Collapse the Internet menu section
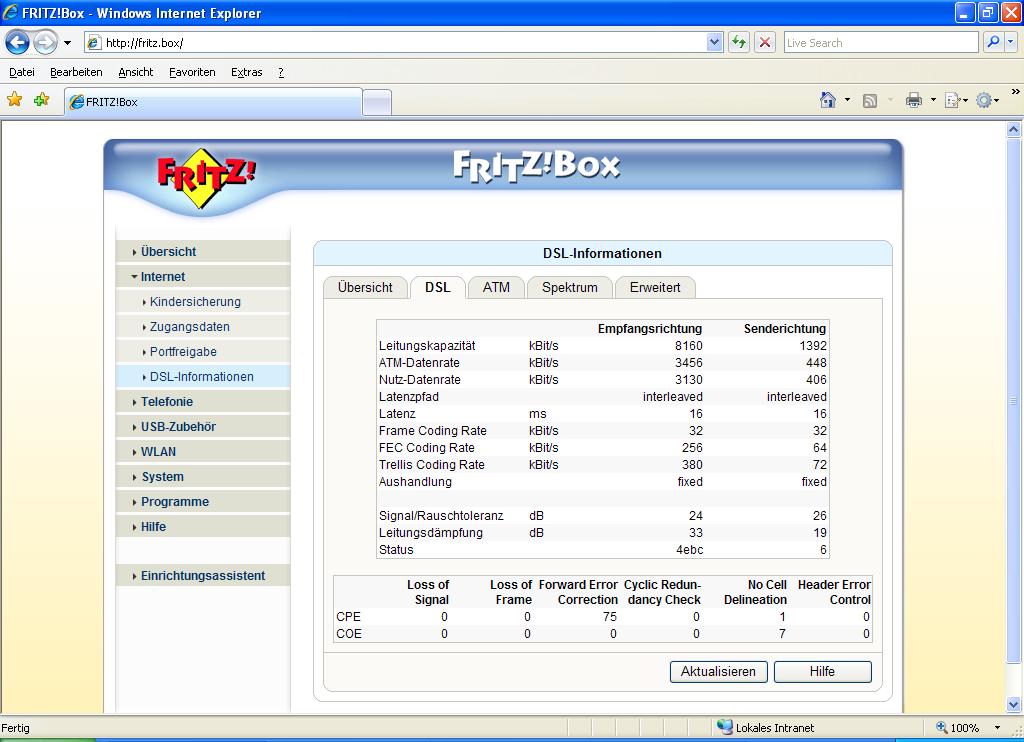Image resolution: width=1024 pixels, height=742 pixels. (162, 277)
